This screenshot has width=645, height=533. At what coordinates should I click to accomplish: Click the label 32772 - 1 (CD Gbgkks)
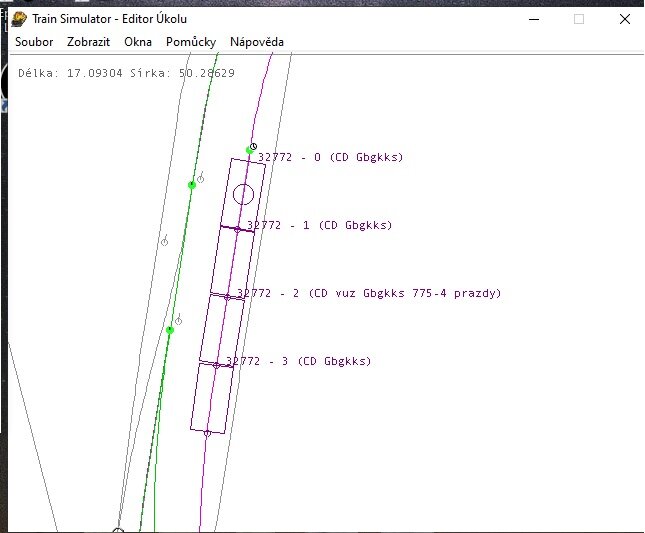pyautogui.click(x=320, y=225)
